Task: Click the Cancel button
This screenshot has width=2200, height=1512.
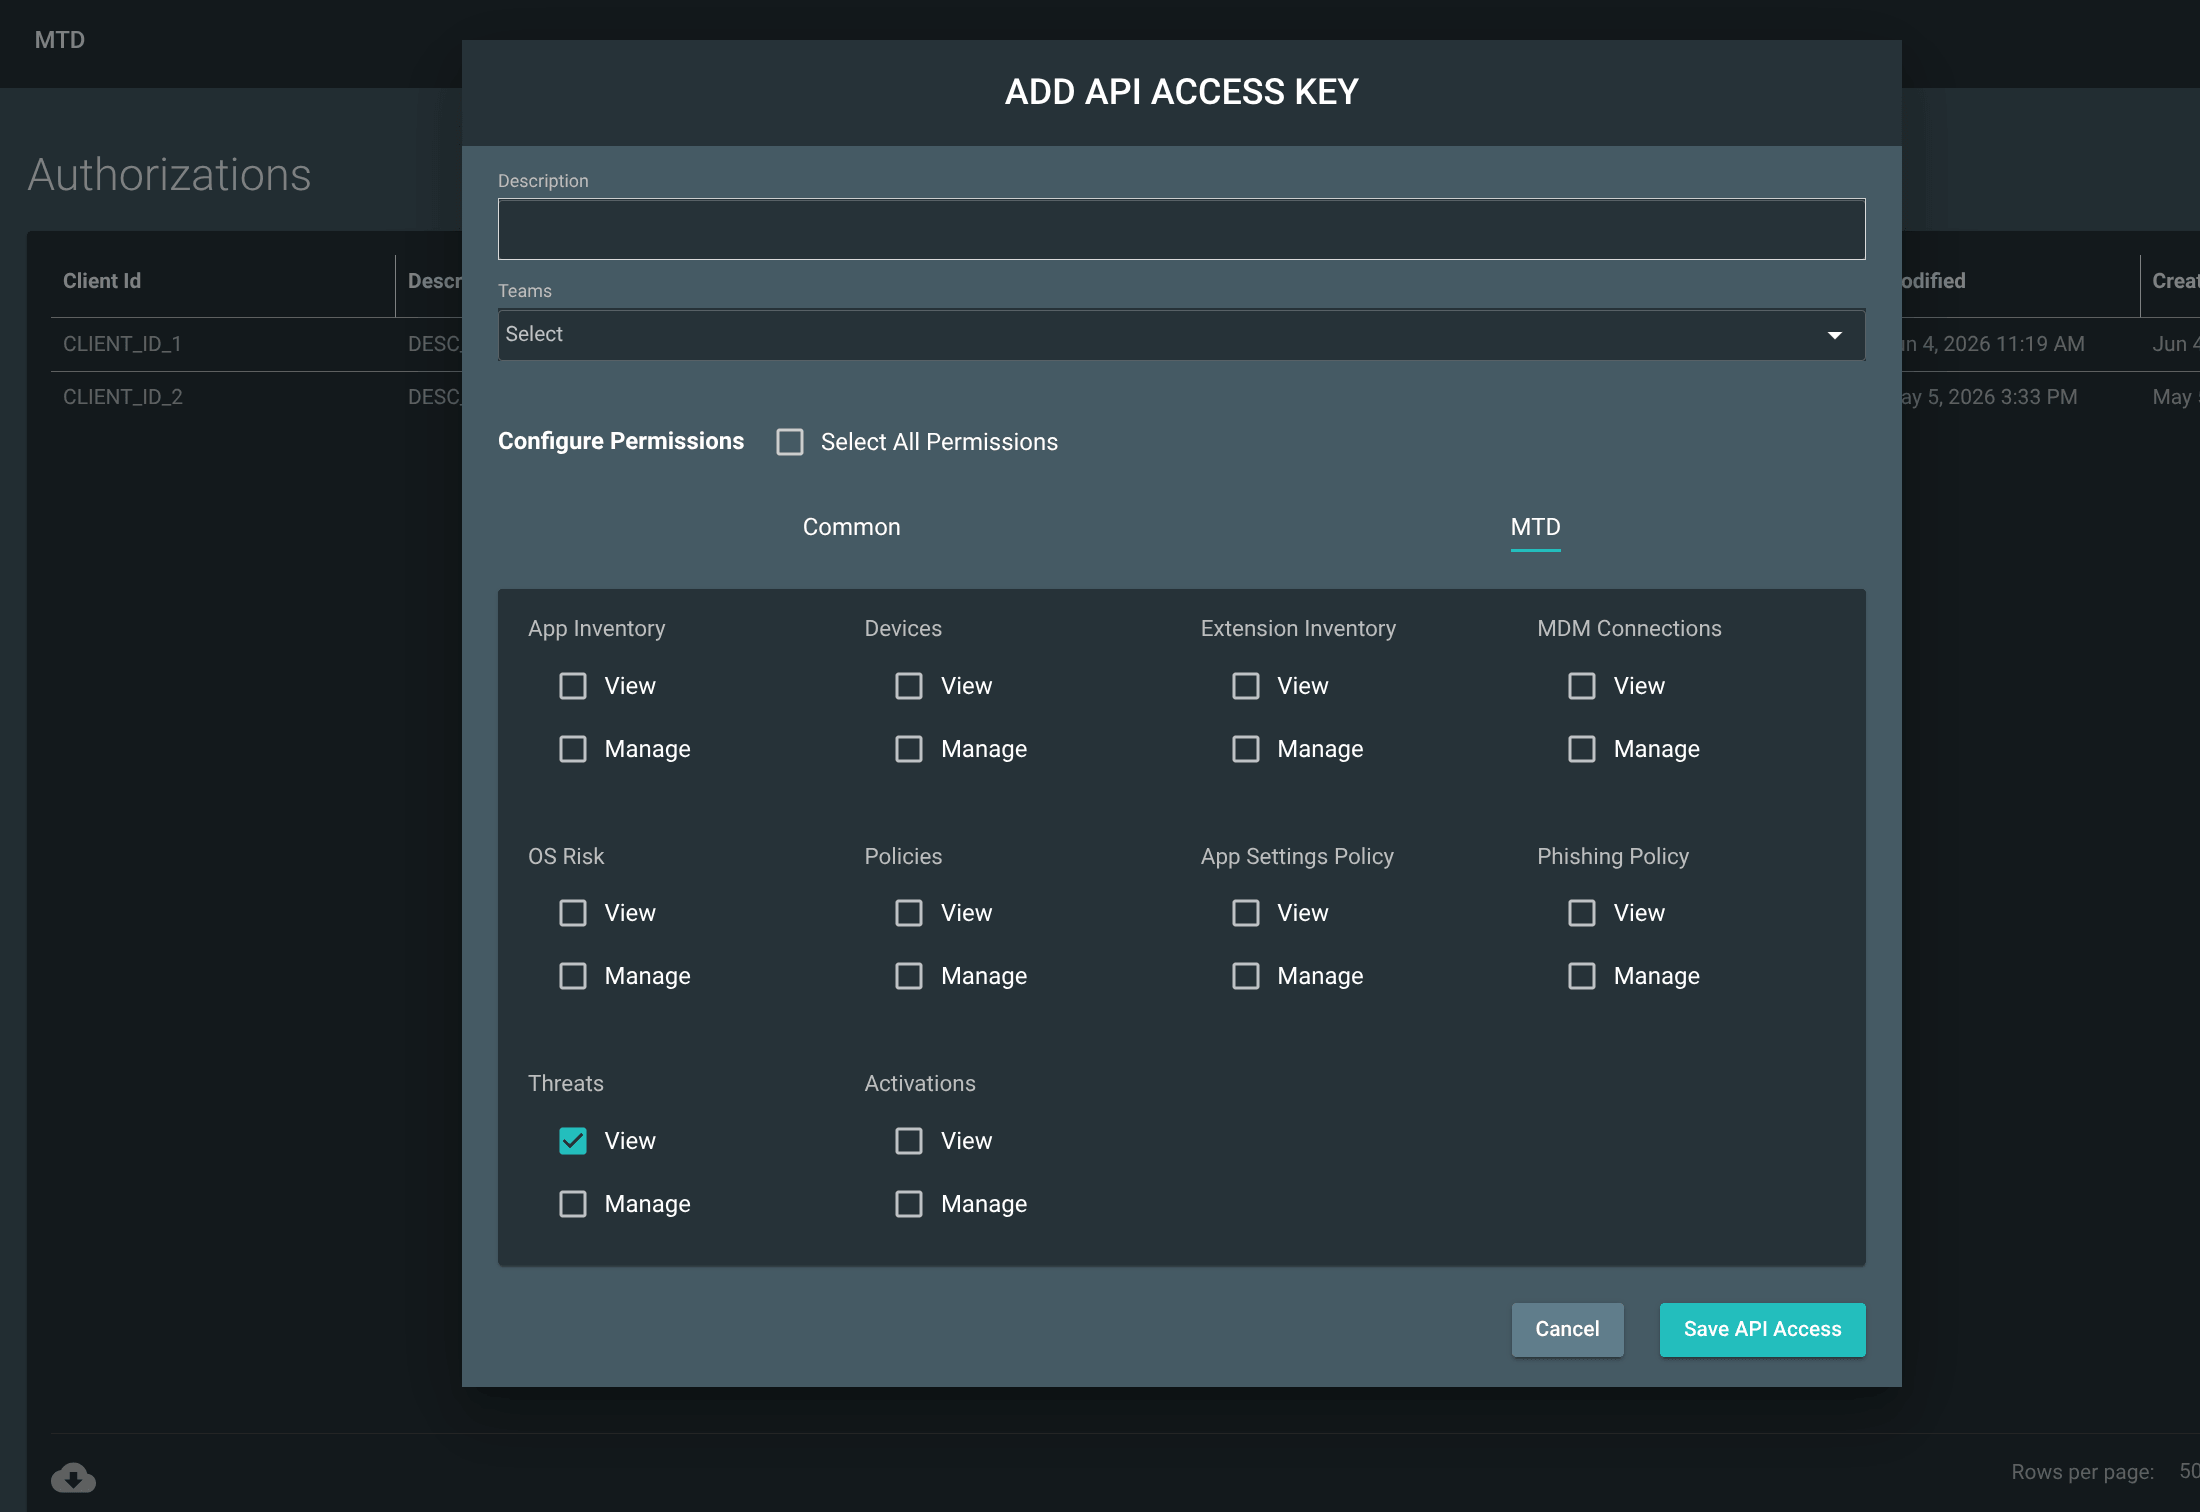Action: tap(1567, 1329)
